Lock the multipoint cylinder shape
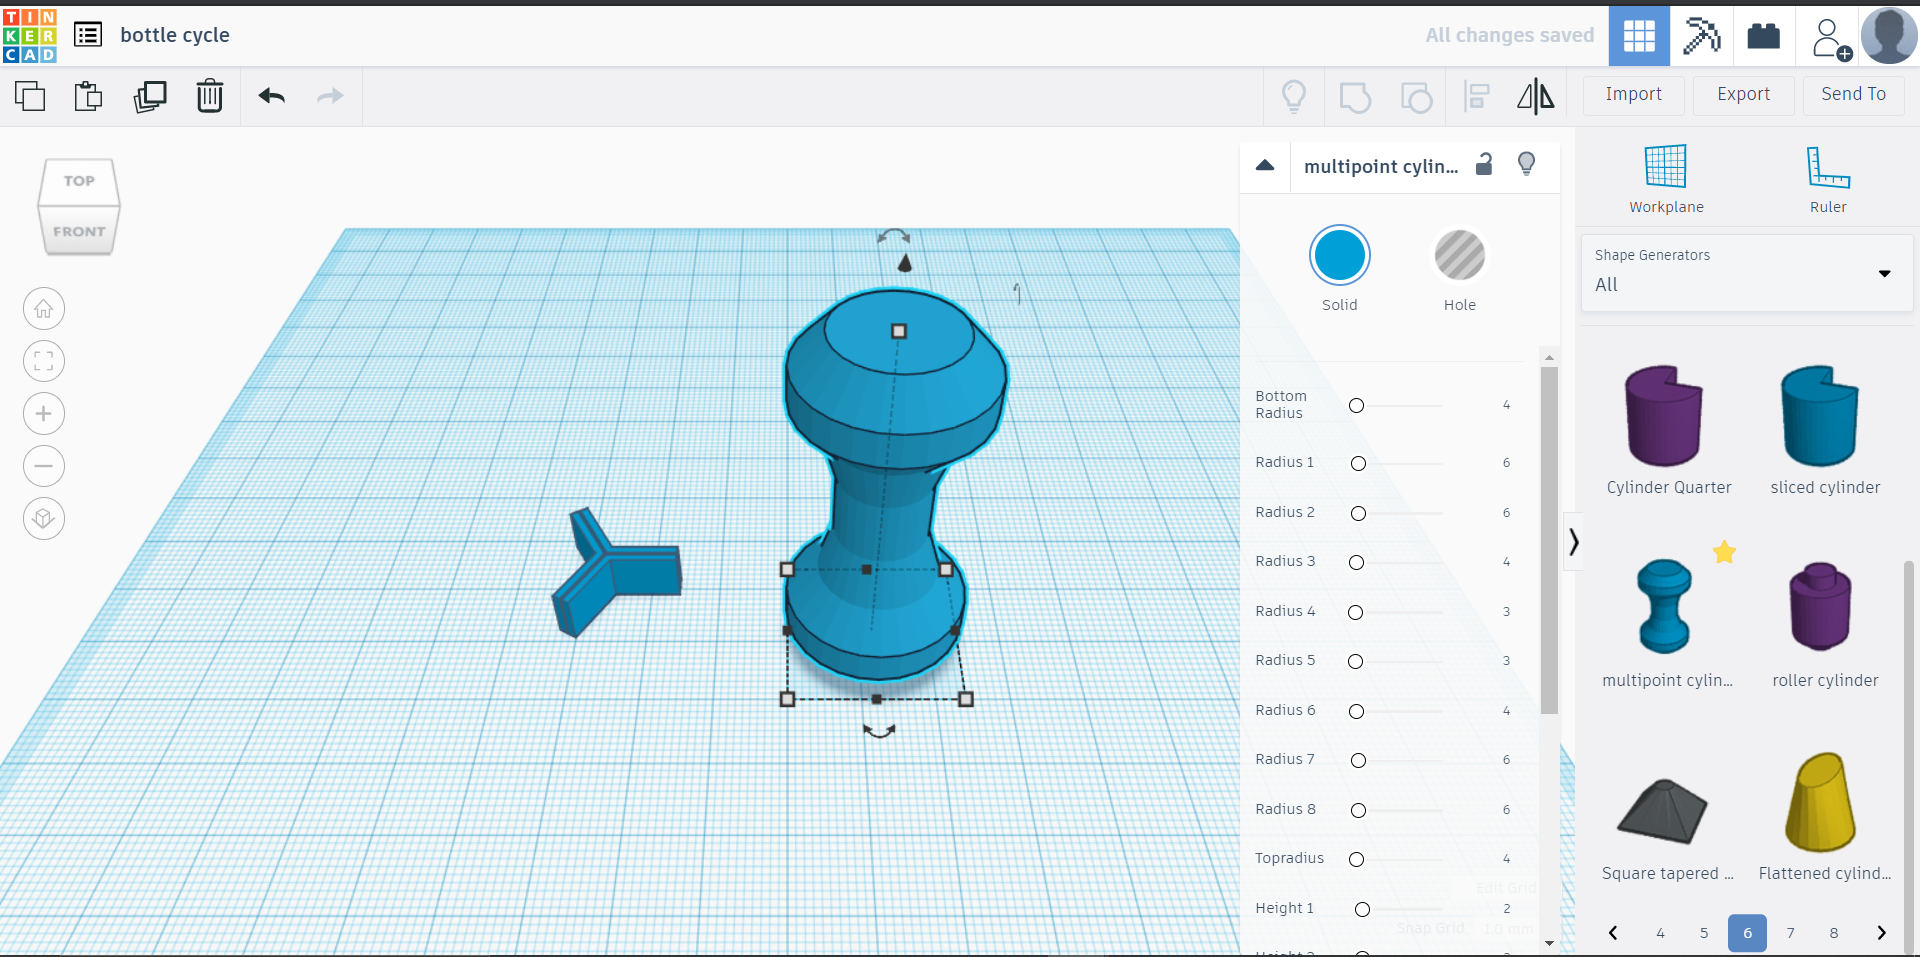Image resolution: width=1920 pixels, height=957 pixels. (1484, 164)
